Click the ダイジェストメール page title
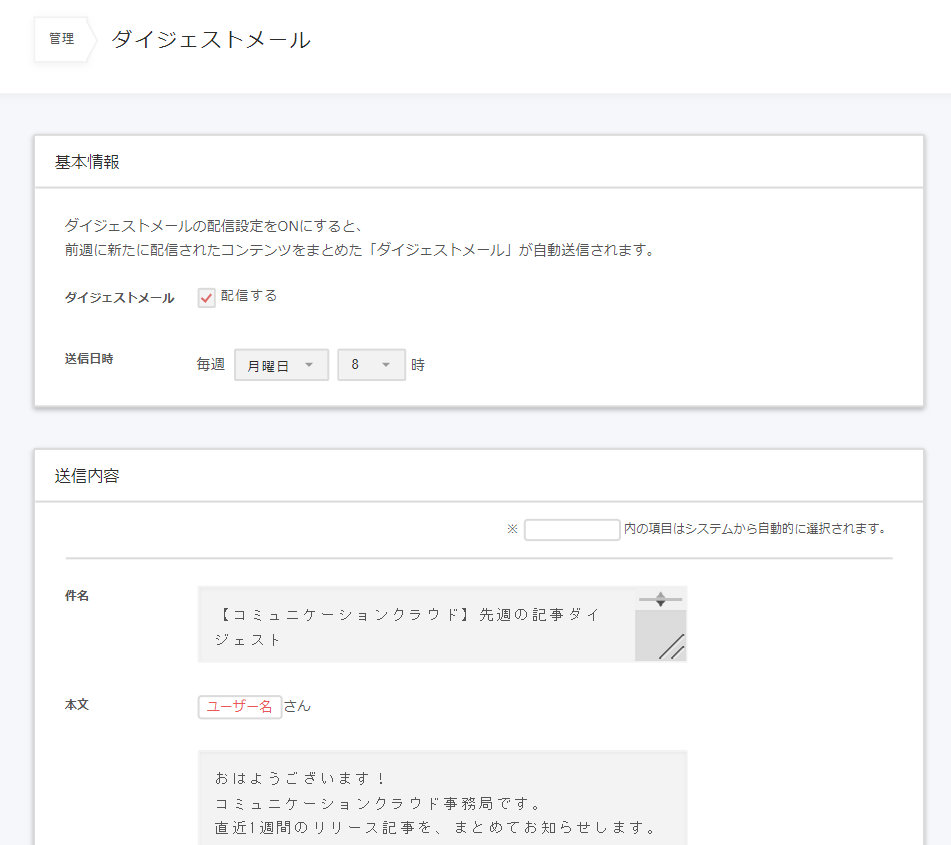 tap(211, 40)
